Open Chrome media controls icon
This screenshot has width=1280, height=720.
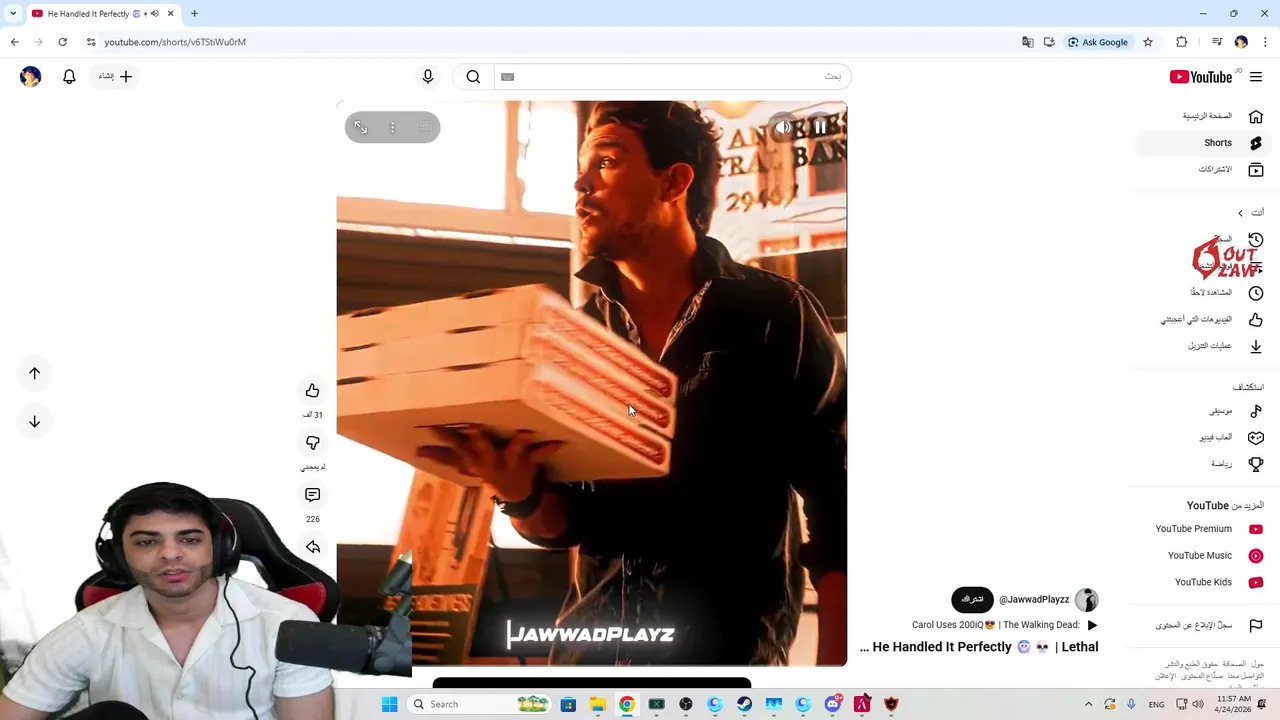[1217, 42]
